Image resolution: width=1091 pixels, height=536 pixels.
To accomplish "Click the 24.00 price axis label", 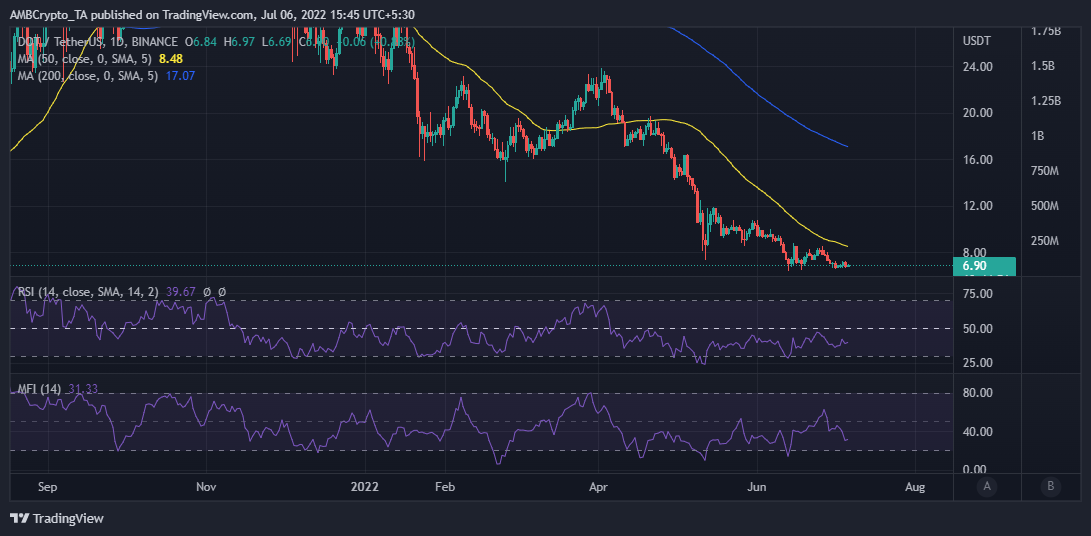I will click(x=977, y=67).
